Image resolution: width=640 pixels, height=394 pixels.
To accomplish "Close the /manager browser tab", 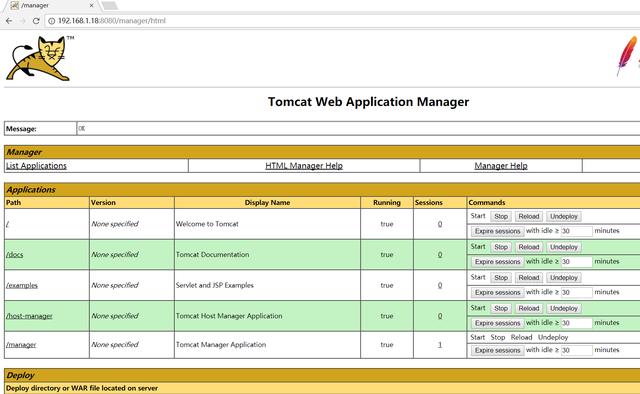I will tap(91, 6).
